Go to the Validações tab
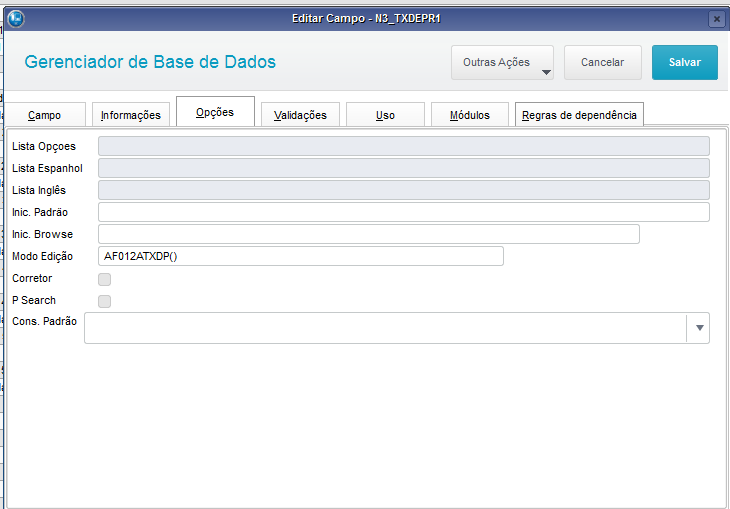The width and height of the screenshot is (730, 509). 300,115
